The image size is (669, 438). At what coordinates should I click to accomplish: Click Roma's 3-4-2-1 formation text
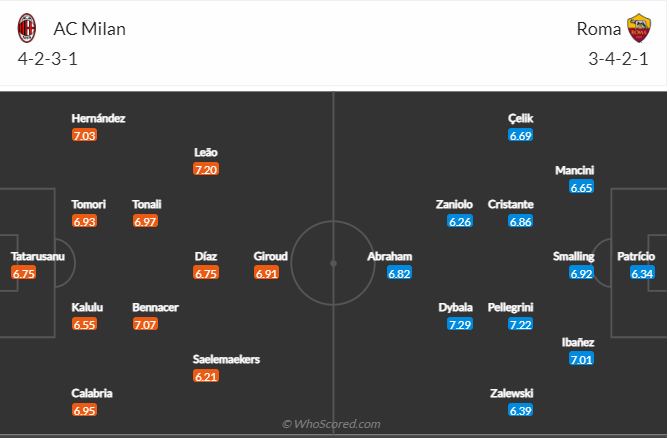click(619, 58)
